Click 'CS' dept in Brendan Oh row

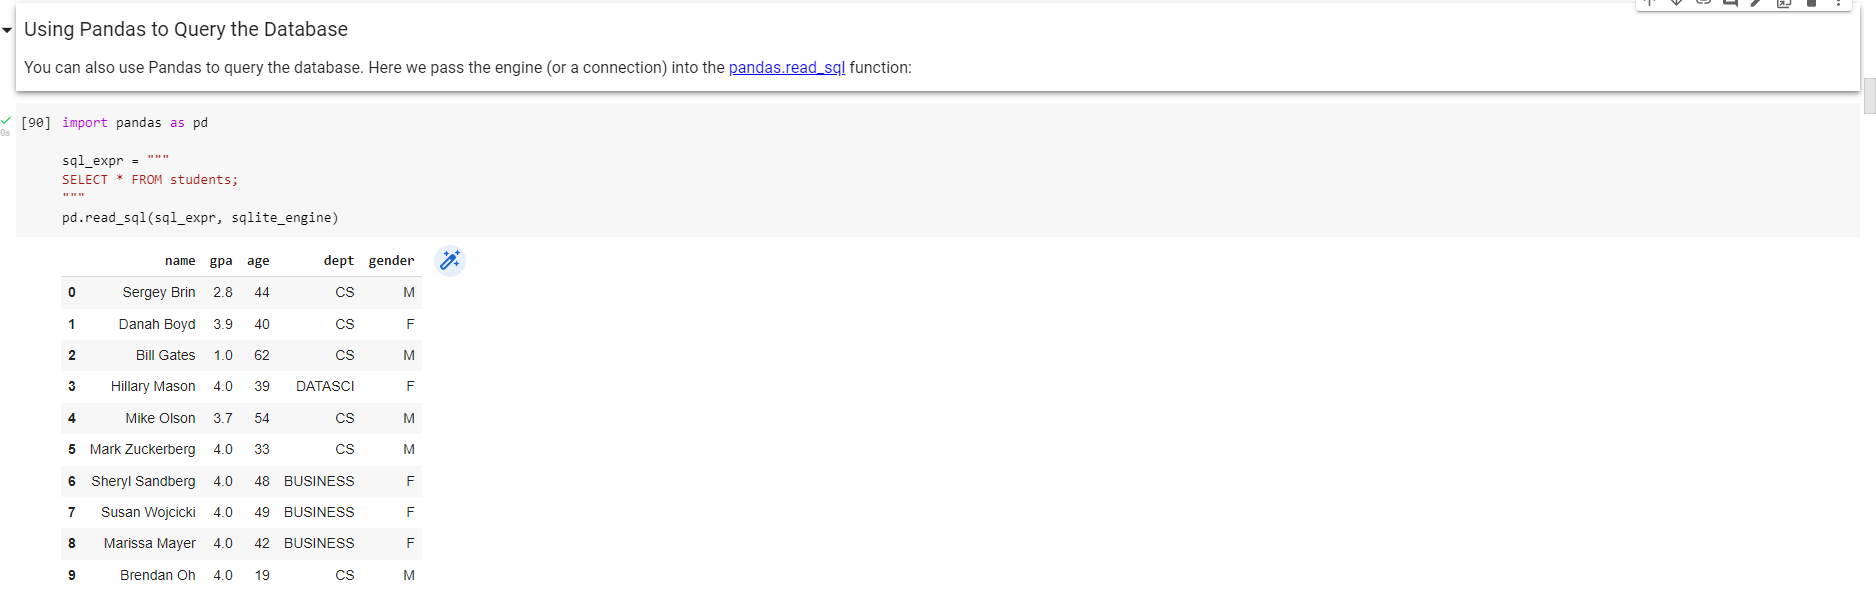click(345, 575)
